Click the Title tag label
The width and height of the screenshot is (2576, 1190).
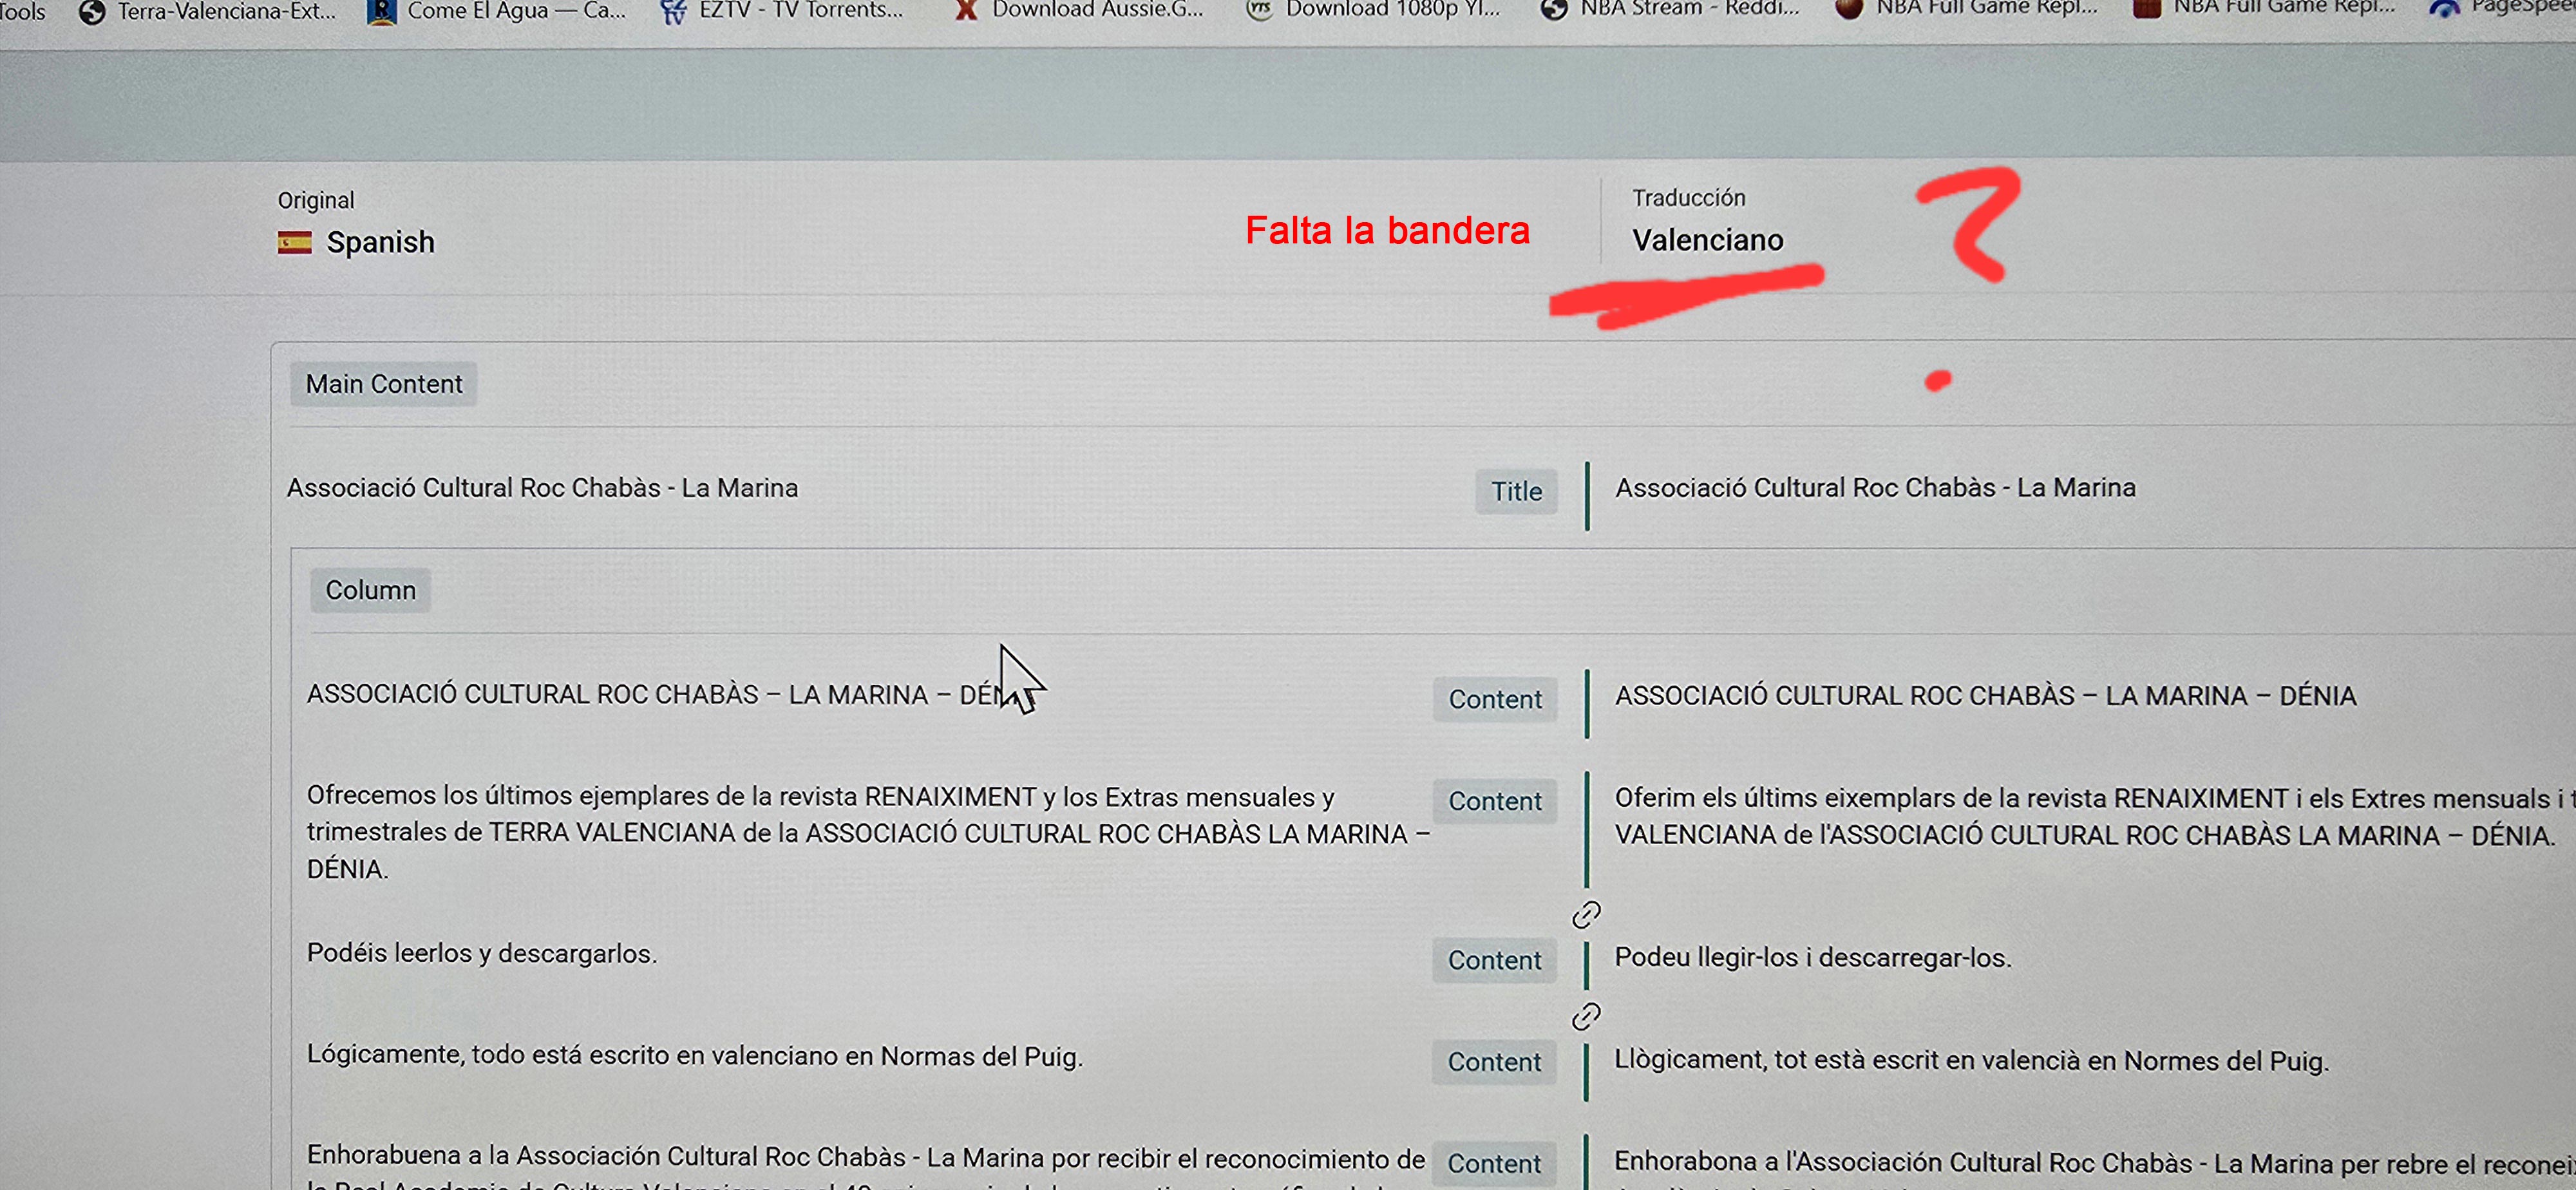pos(1516,491)
